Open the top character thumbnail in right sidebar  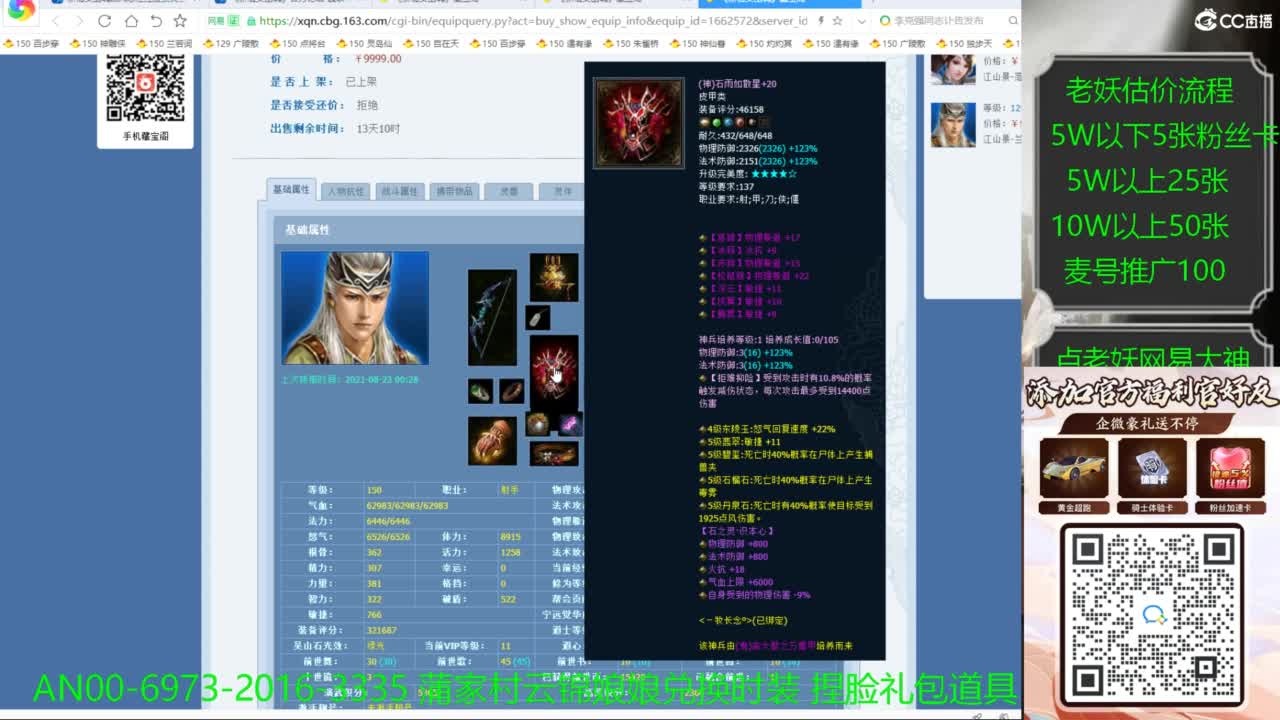point(953,70)
